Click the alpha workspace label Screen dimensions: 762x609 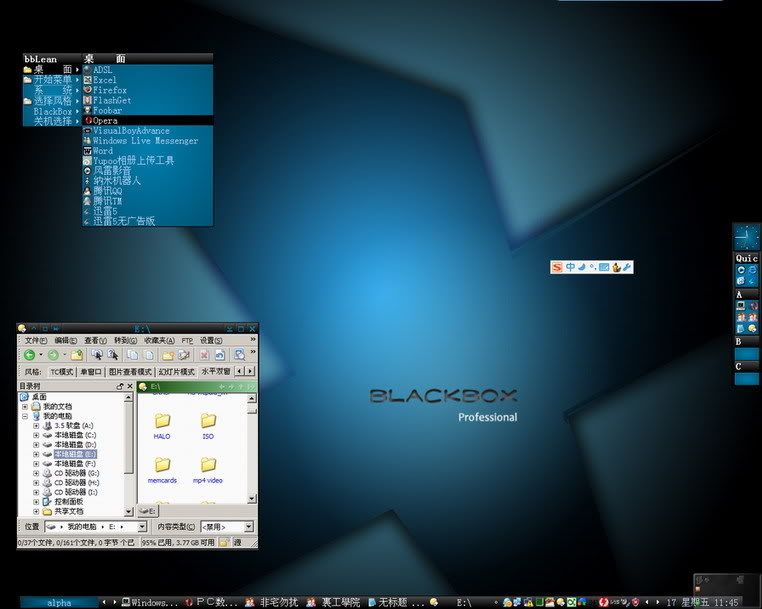tap(59, 603)
